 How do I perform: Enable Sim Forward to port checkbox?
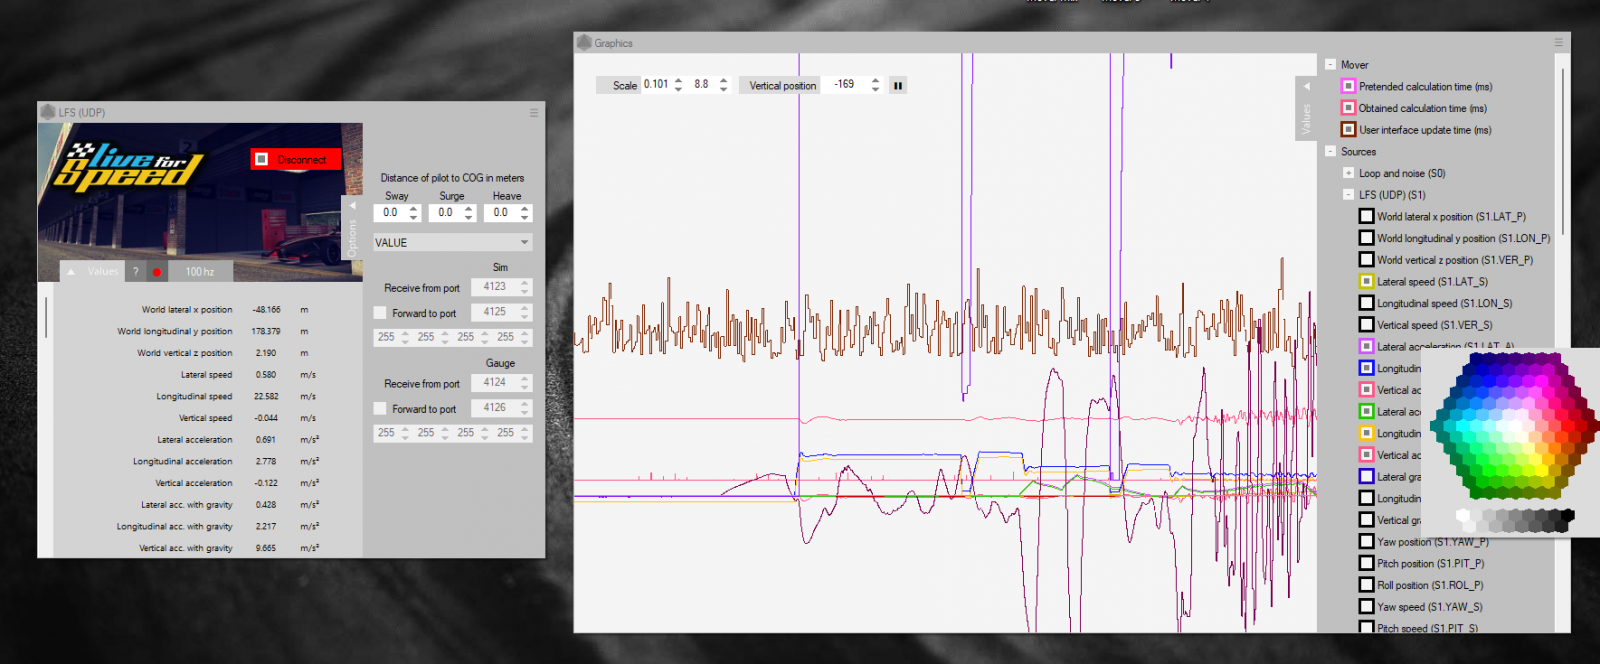pos(380,313)
